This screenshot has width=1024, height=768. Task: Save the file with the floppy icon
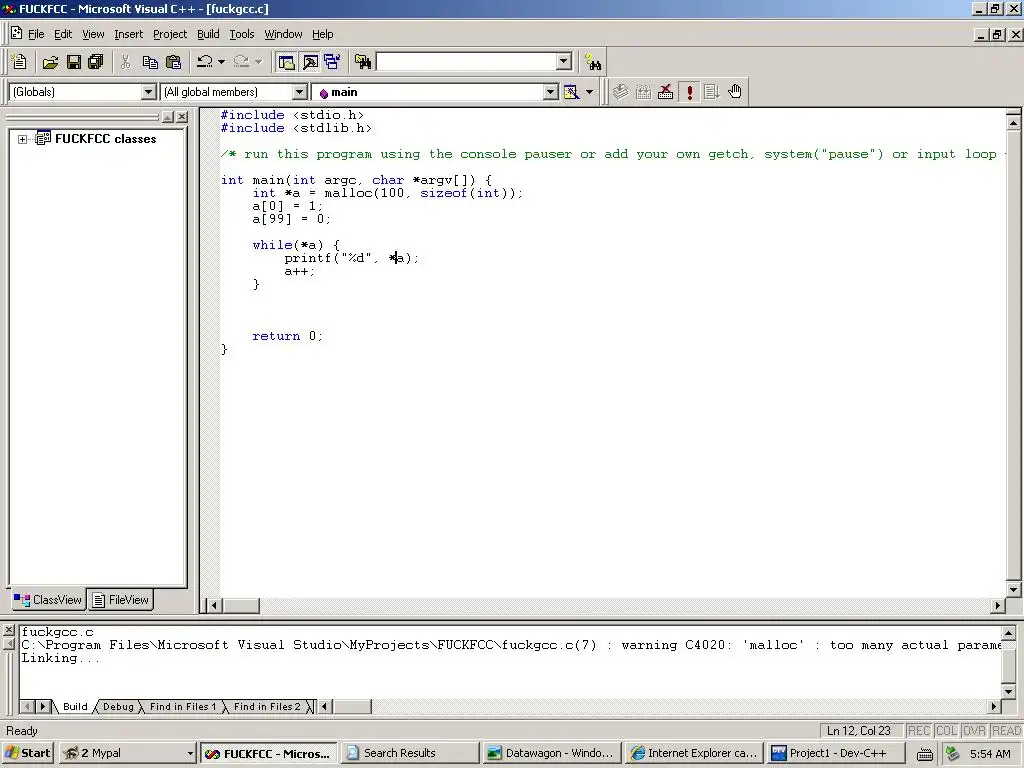74,62
